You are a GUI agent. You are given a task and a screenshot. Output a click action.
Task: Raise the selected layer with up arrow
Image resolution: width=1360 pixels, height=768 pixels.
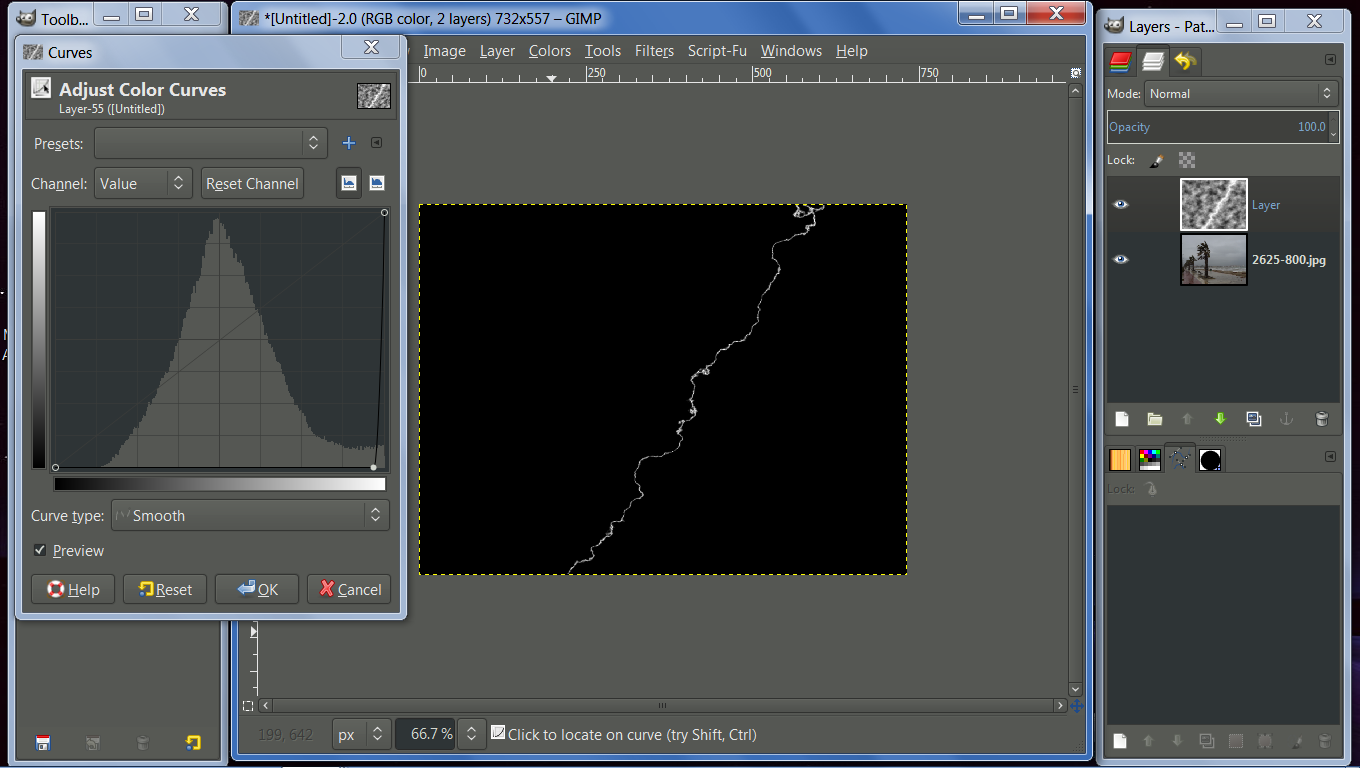(1187, 419)
